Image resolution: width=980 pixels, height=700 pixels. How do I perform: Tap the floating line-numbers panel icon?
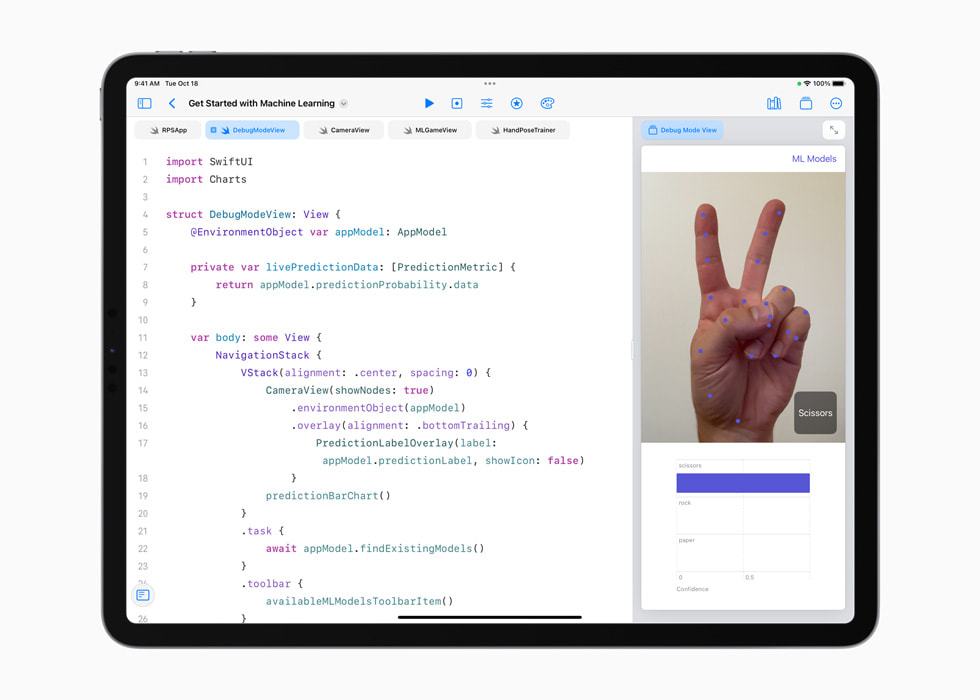143,594
